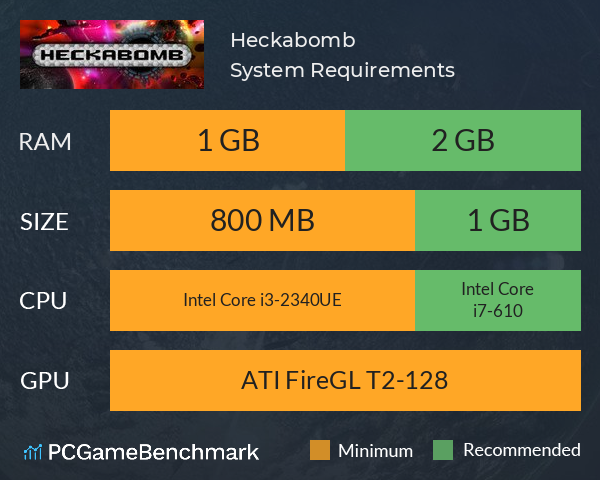Click the SIZE row label

[x=44, y=222]
